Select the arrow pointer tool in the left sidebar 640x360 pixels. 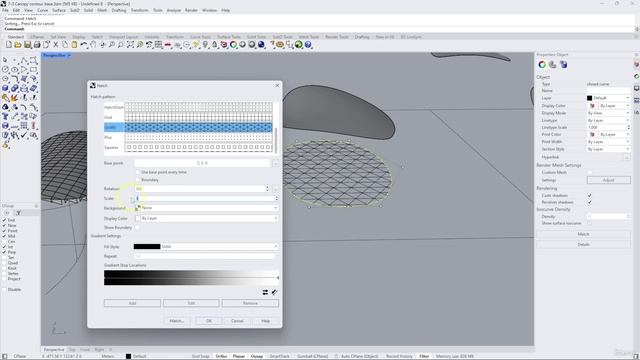point(5,60)
